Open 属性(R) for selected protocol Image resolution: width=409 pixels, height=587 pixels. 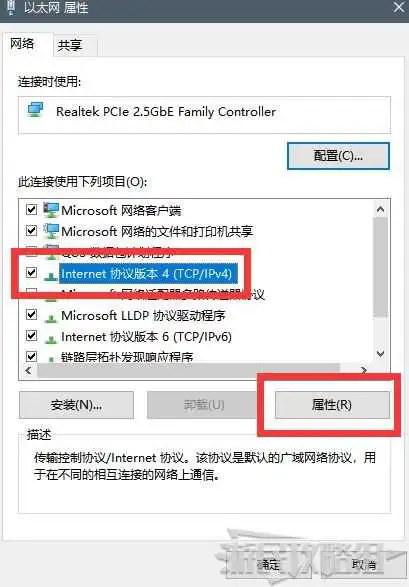coord(332,405)
